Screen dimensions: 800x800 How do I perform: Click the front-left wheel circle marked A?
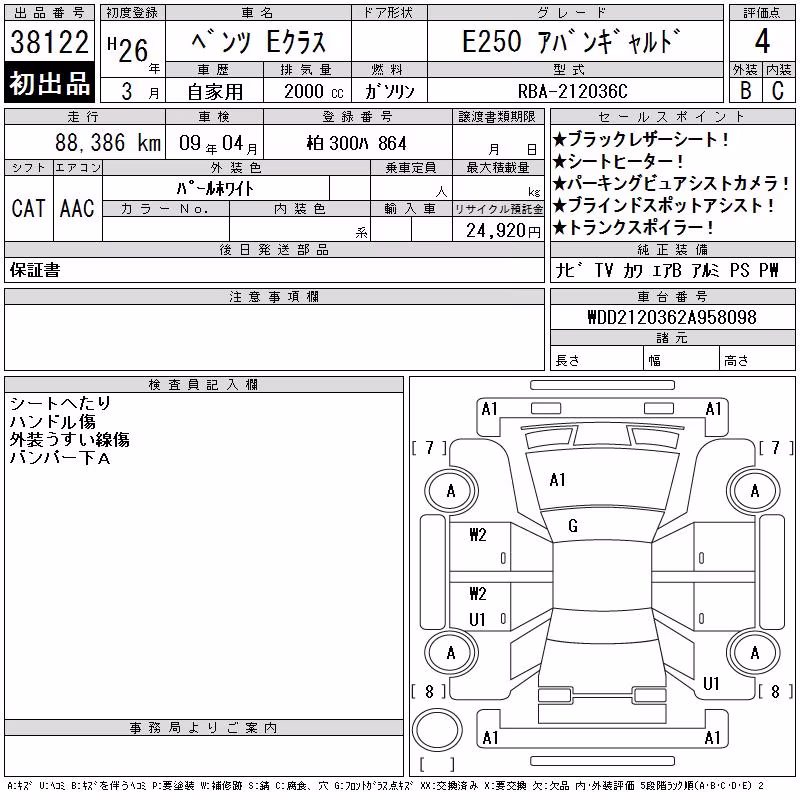[451, 491]
